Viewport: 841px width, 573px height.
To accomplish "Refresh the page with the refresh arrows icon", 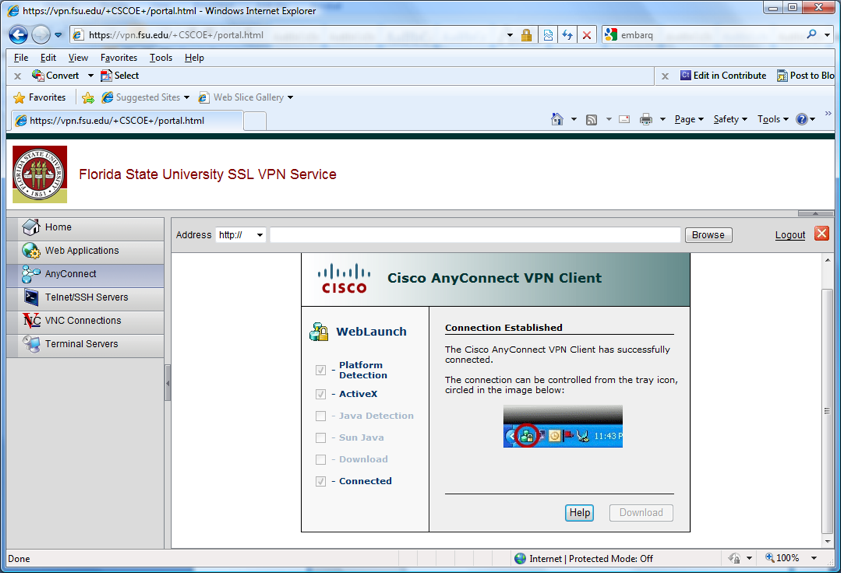I will pos(567,35).
